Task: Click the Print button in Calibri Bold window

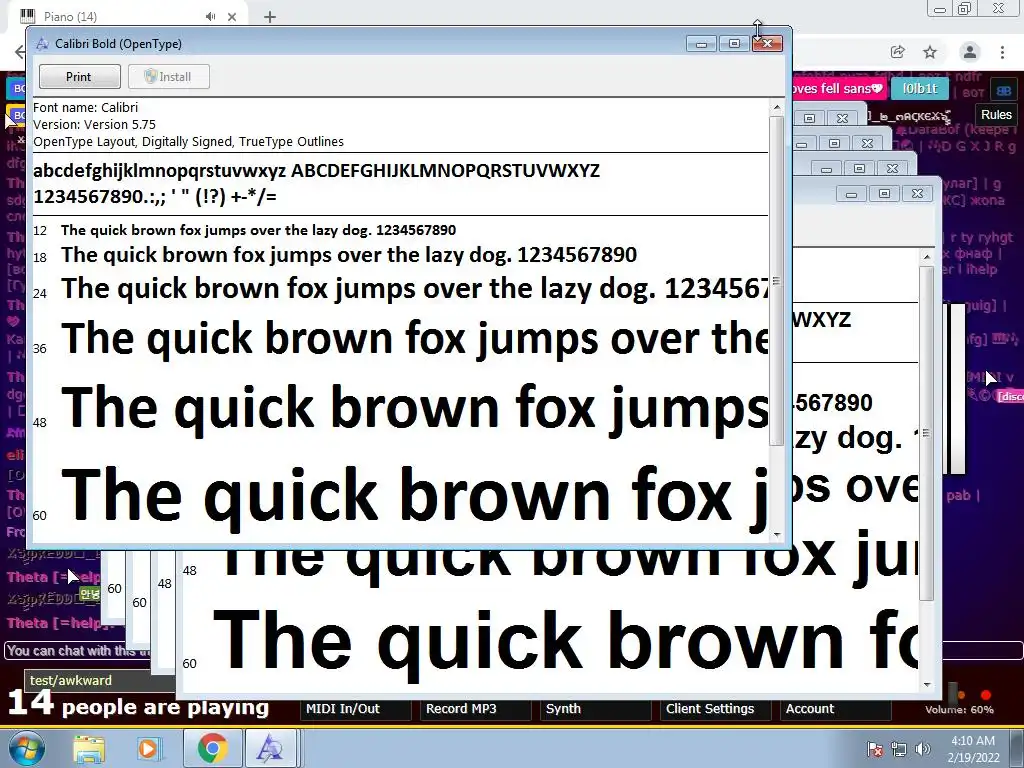Action: pyautogui.click(x=80, y=76)
